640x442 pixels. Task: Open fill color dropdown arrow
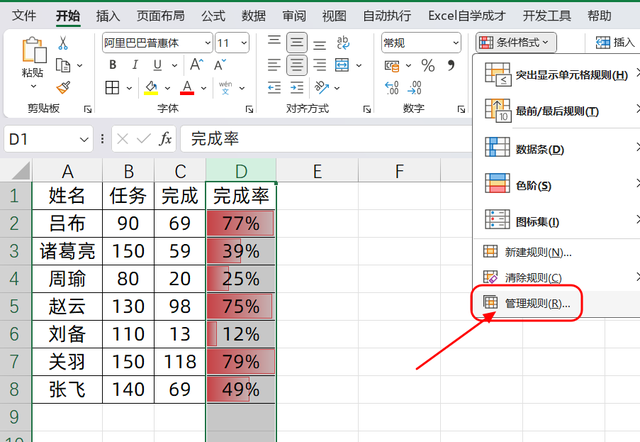tap(167, 88)
